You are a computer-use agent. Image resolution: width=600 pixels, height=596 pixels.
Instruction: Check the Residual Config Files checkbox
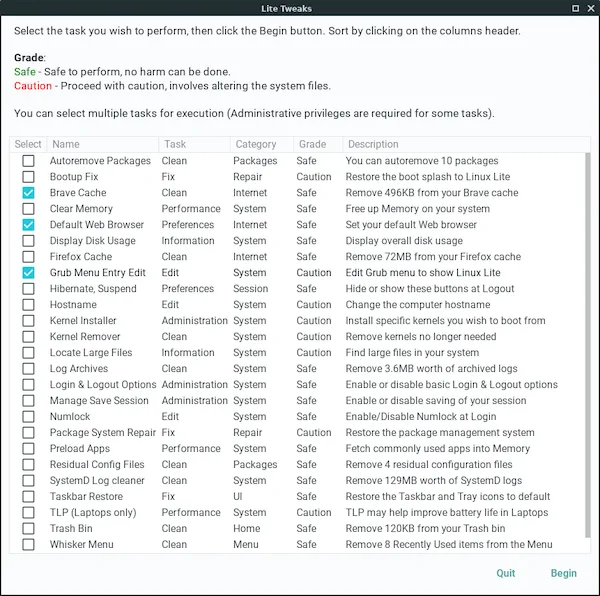(28, 464)
